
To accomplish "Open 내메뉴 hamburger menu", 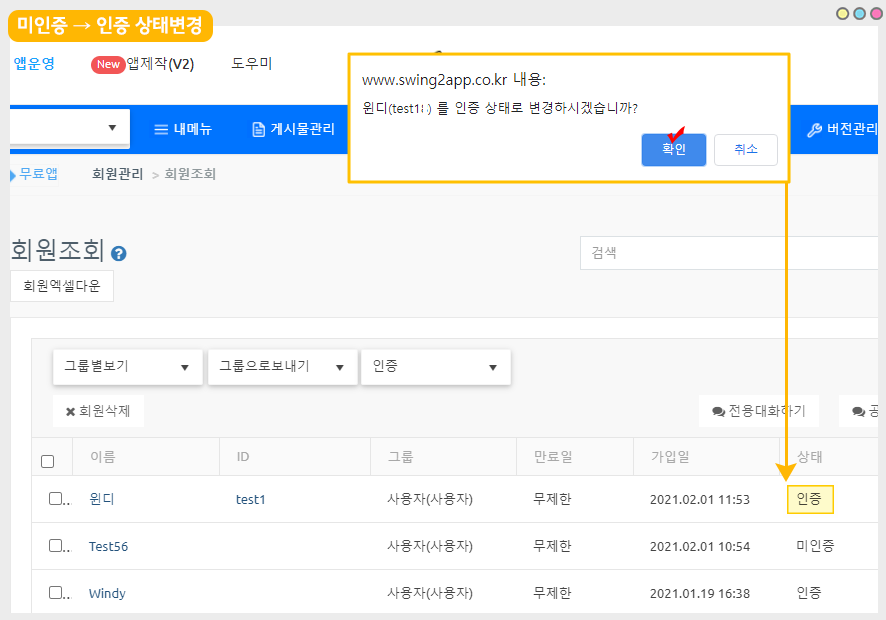I will point(183,129).
